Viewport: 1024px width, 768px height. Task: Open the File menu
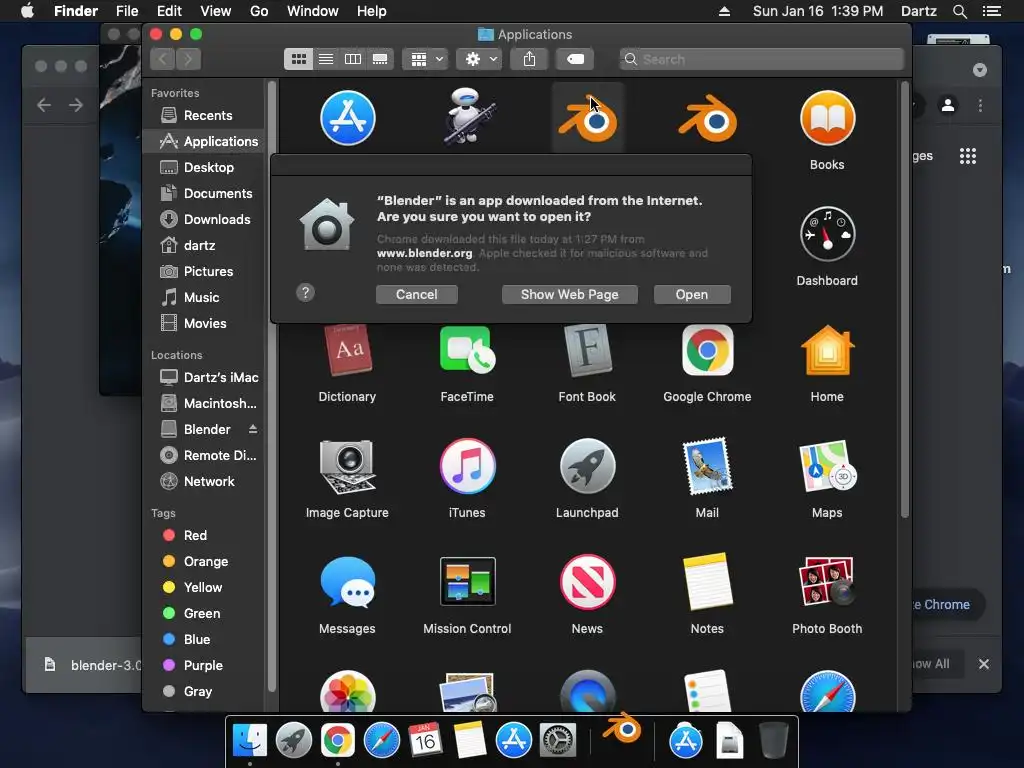(127, 11)
